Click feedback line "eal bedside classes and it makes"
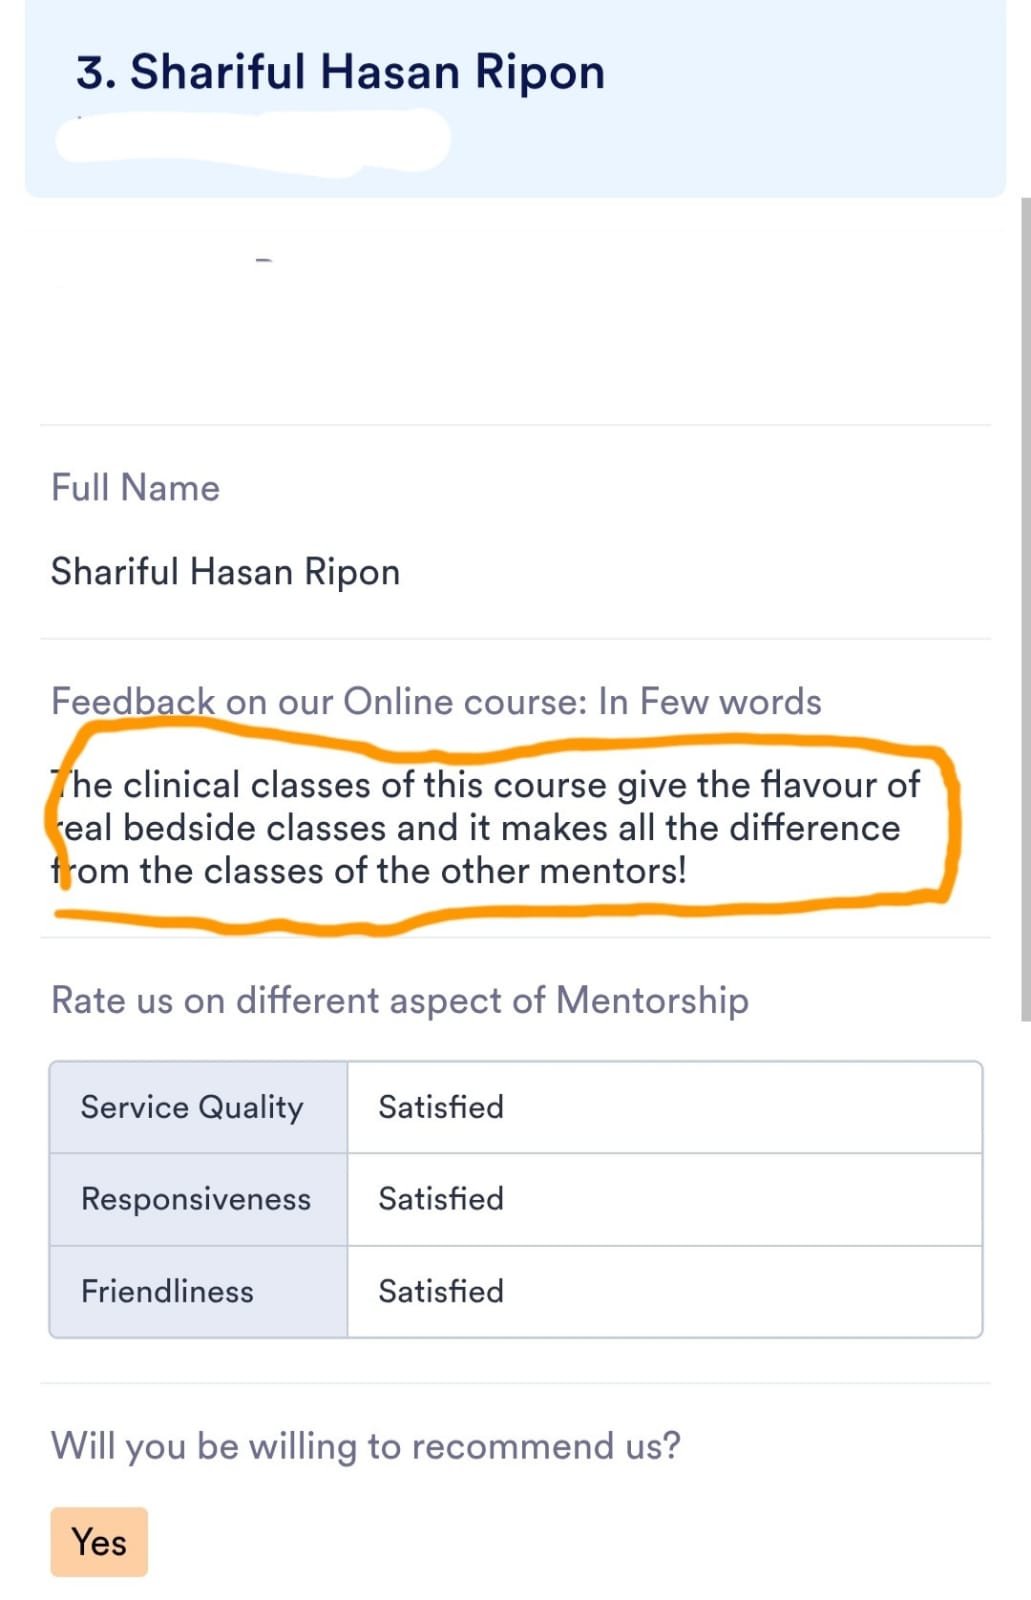The height and width of the screenshot is (1600, 1031). point(480,828)
